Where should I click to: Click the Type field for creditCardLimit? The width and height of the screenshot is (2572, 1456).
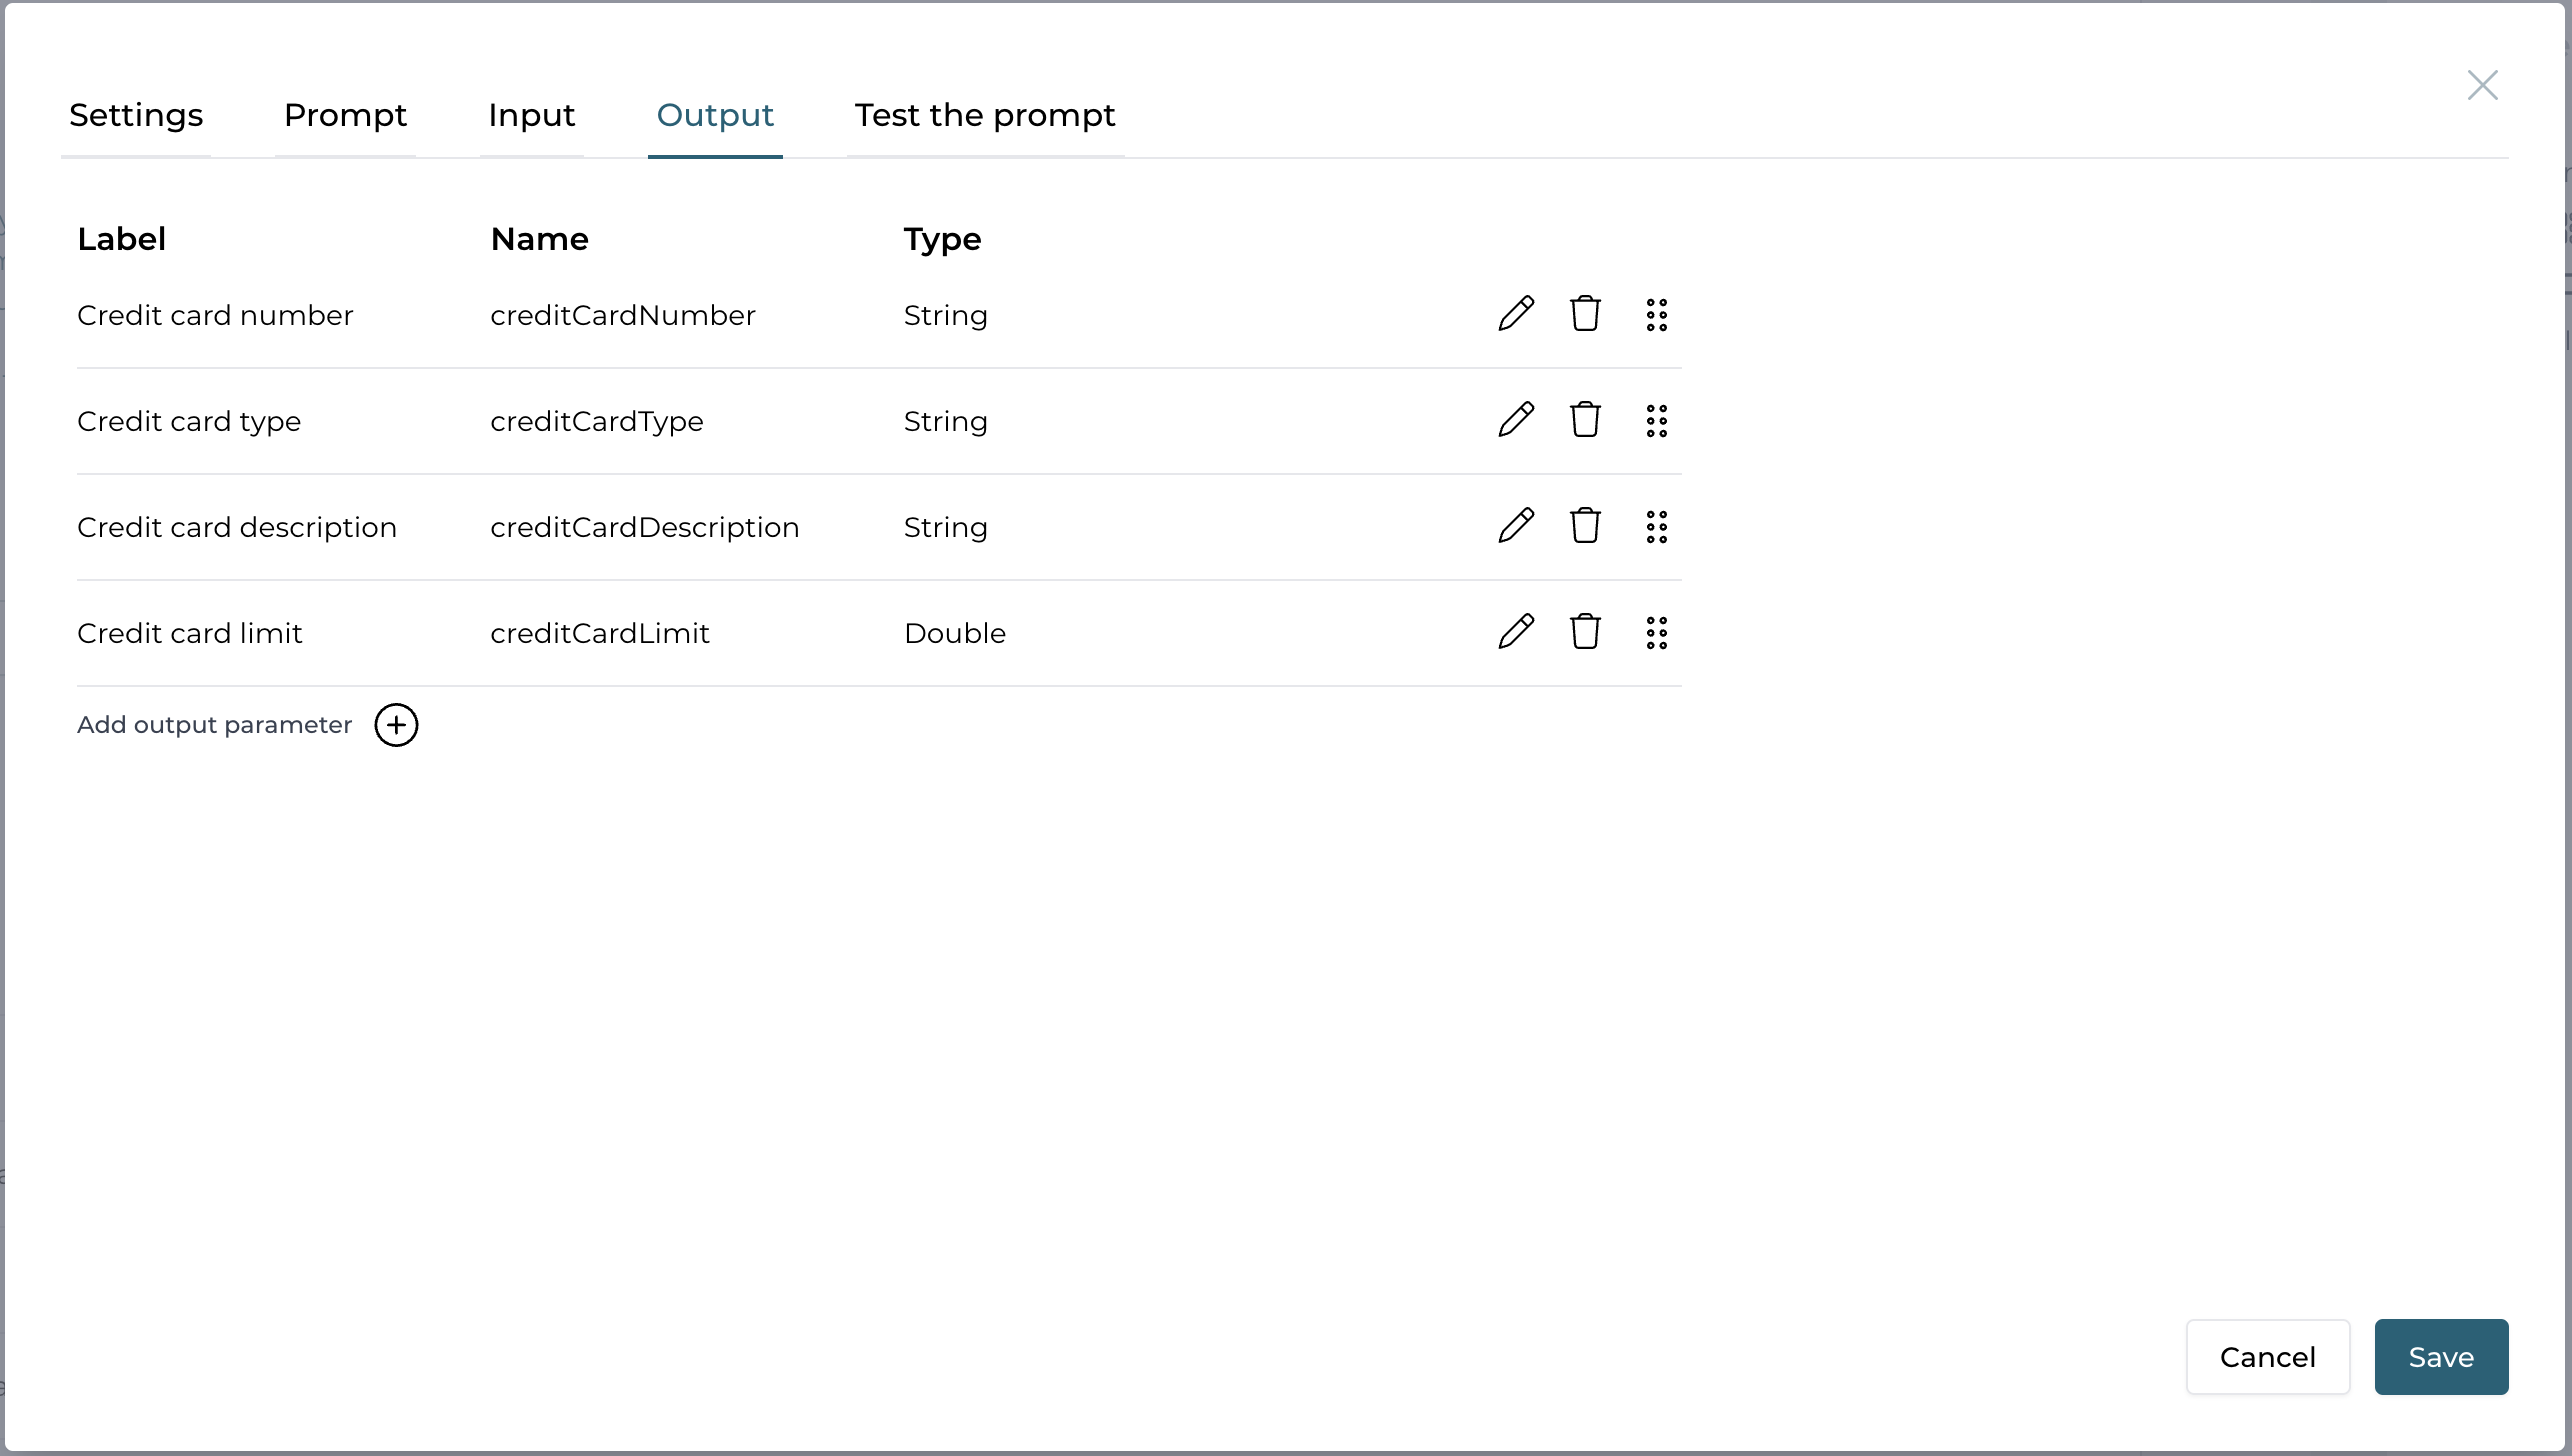tap(954, 633)
